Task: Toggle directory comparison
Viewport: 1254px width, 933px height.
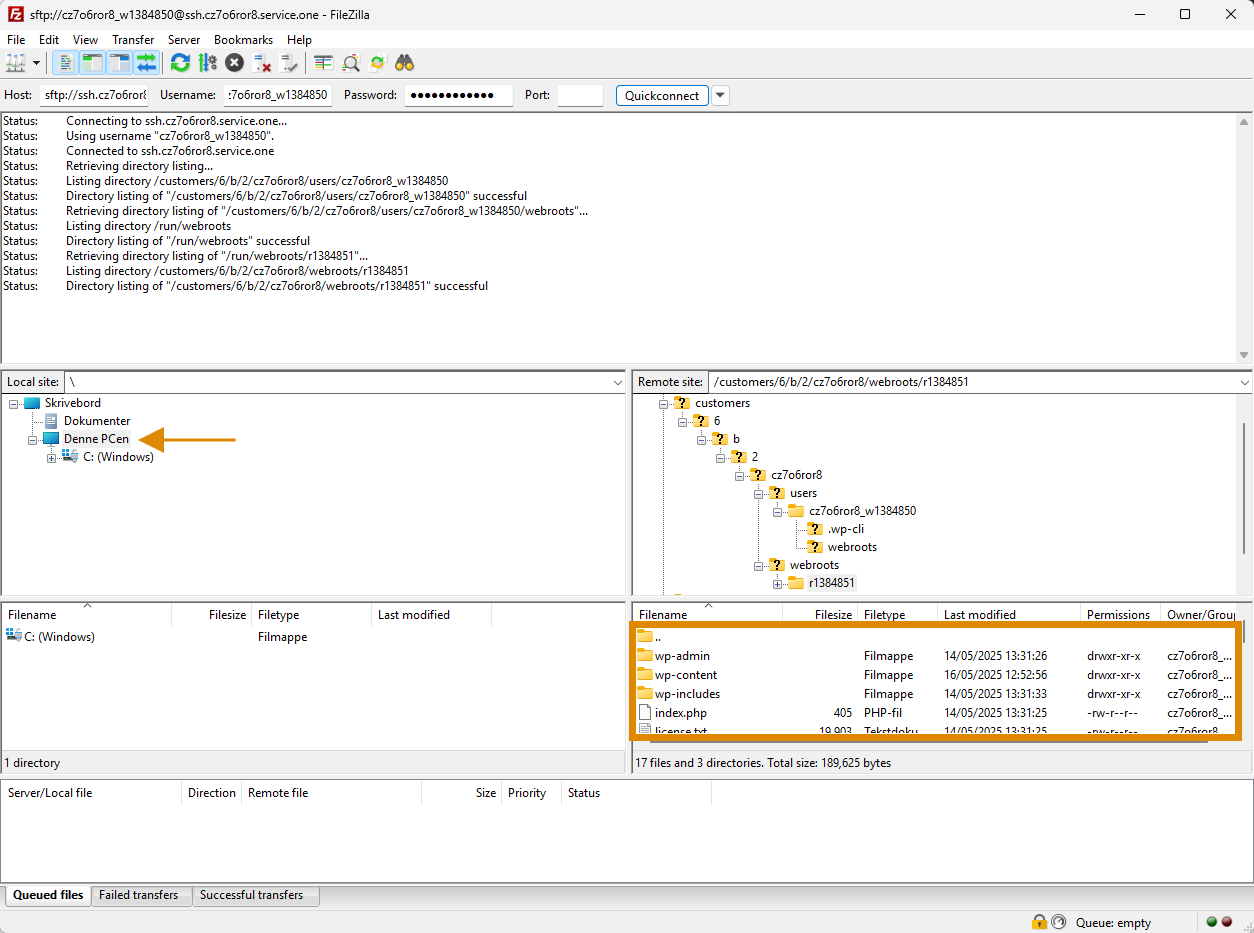Action: pos(351,63)
